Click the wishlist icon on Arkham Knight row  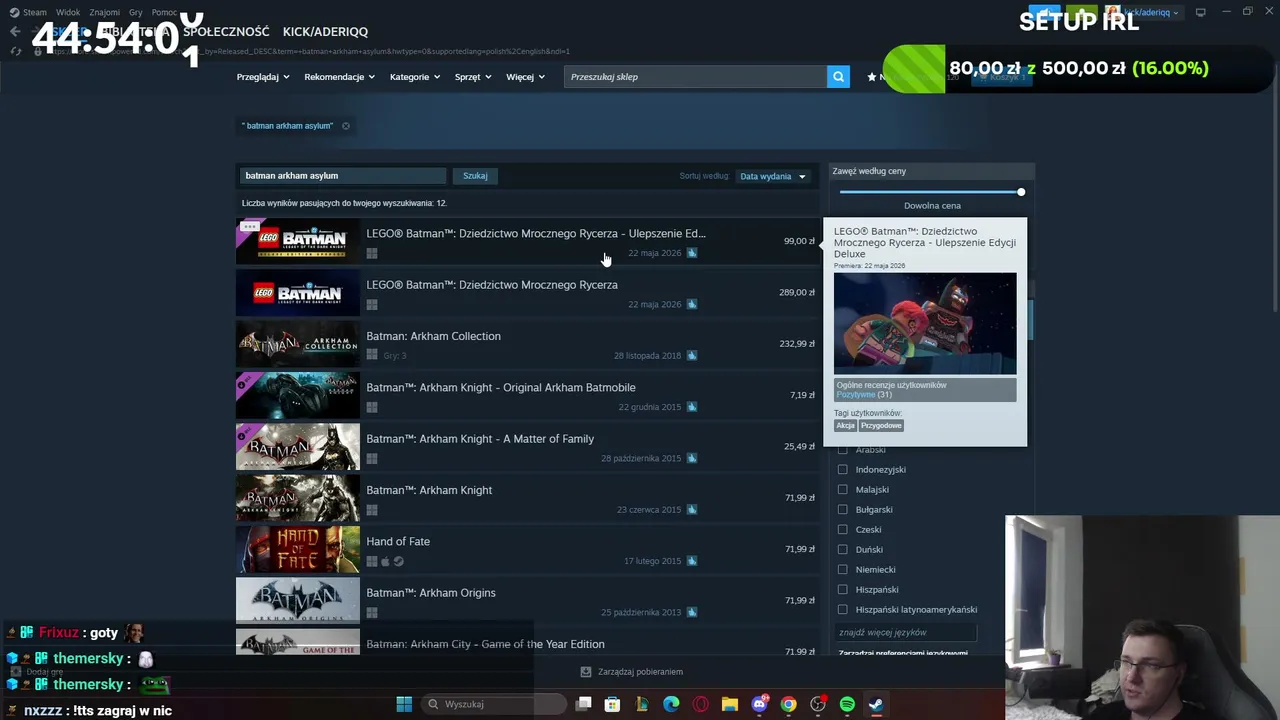pos(692,510)
